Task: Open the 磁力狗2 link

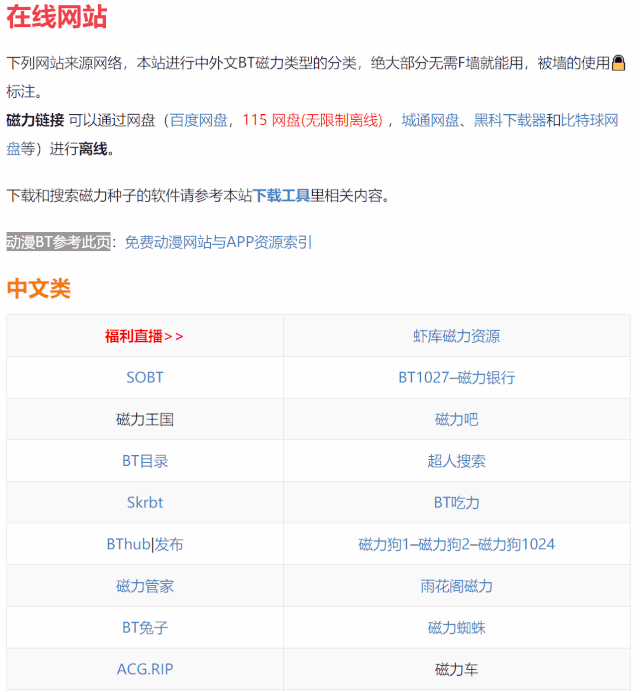Action: coord(444,544)
